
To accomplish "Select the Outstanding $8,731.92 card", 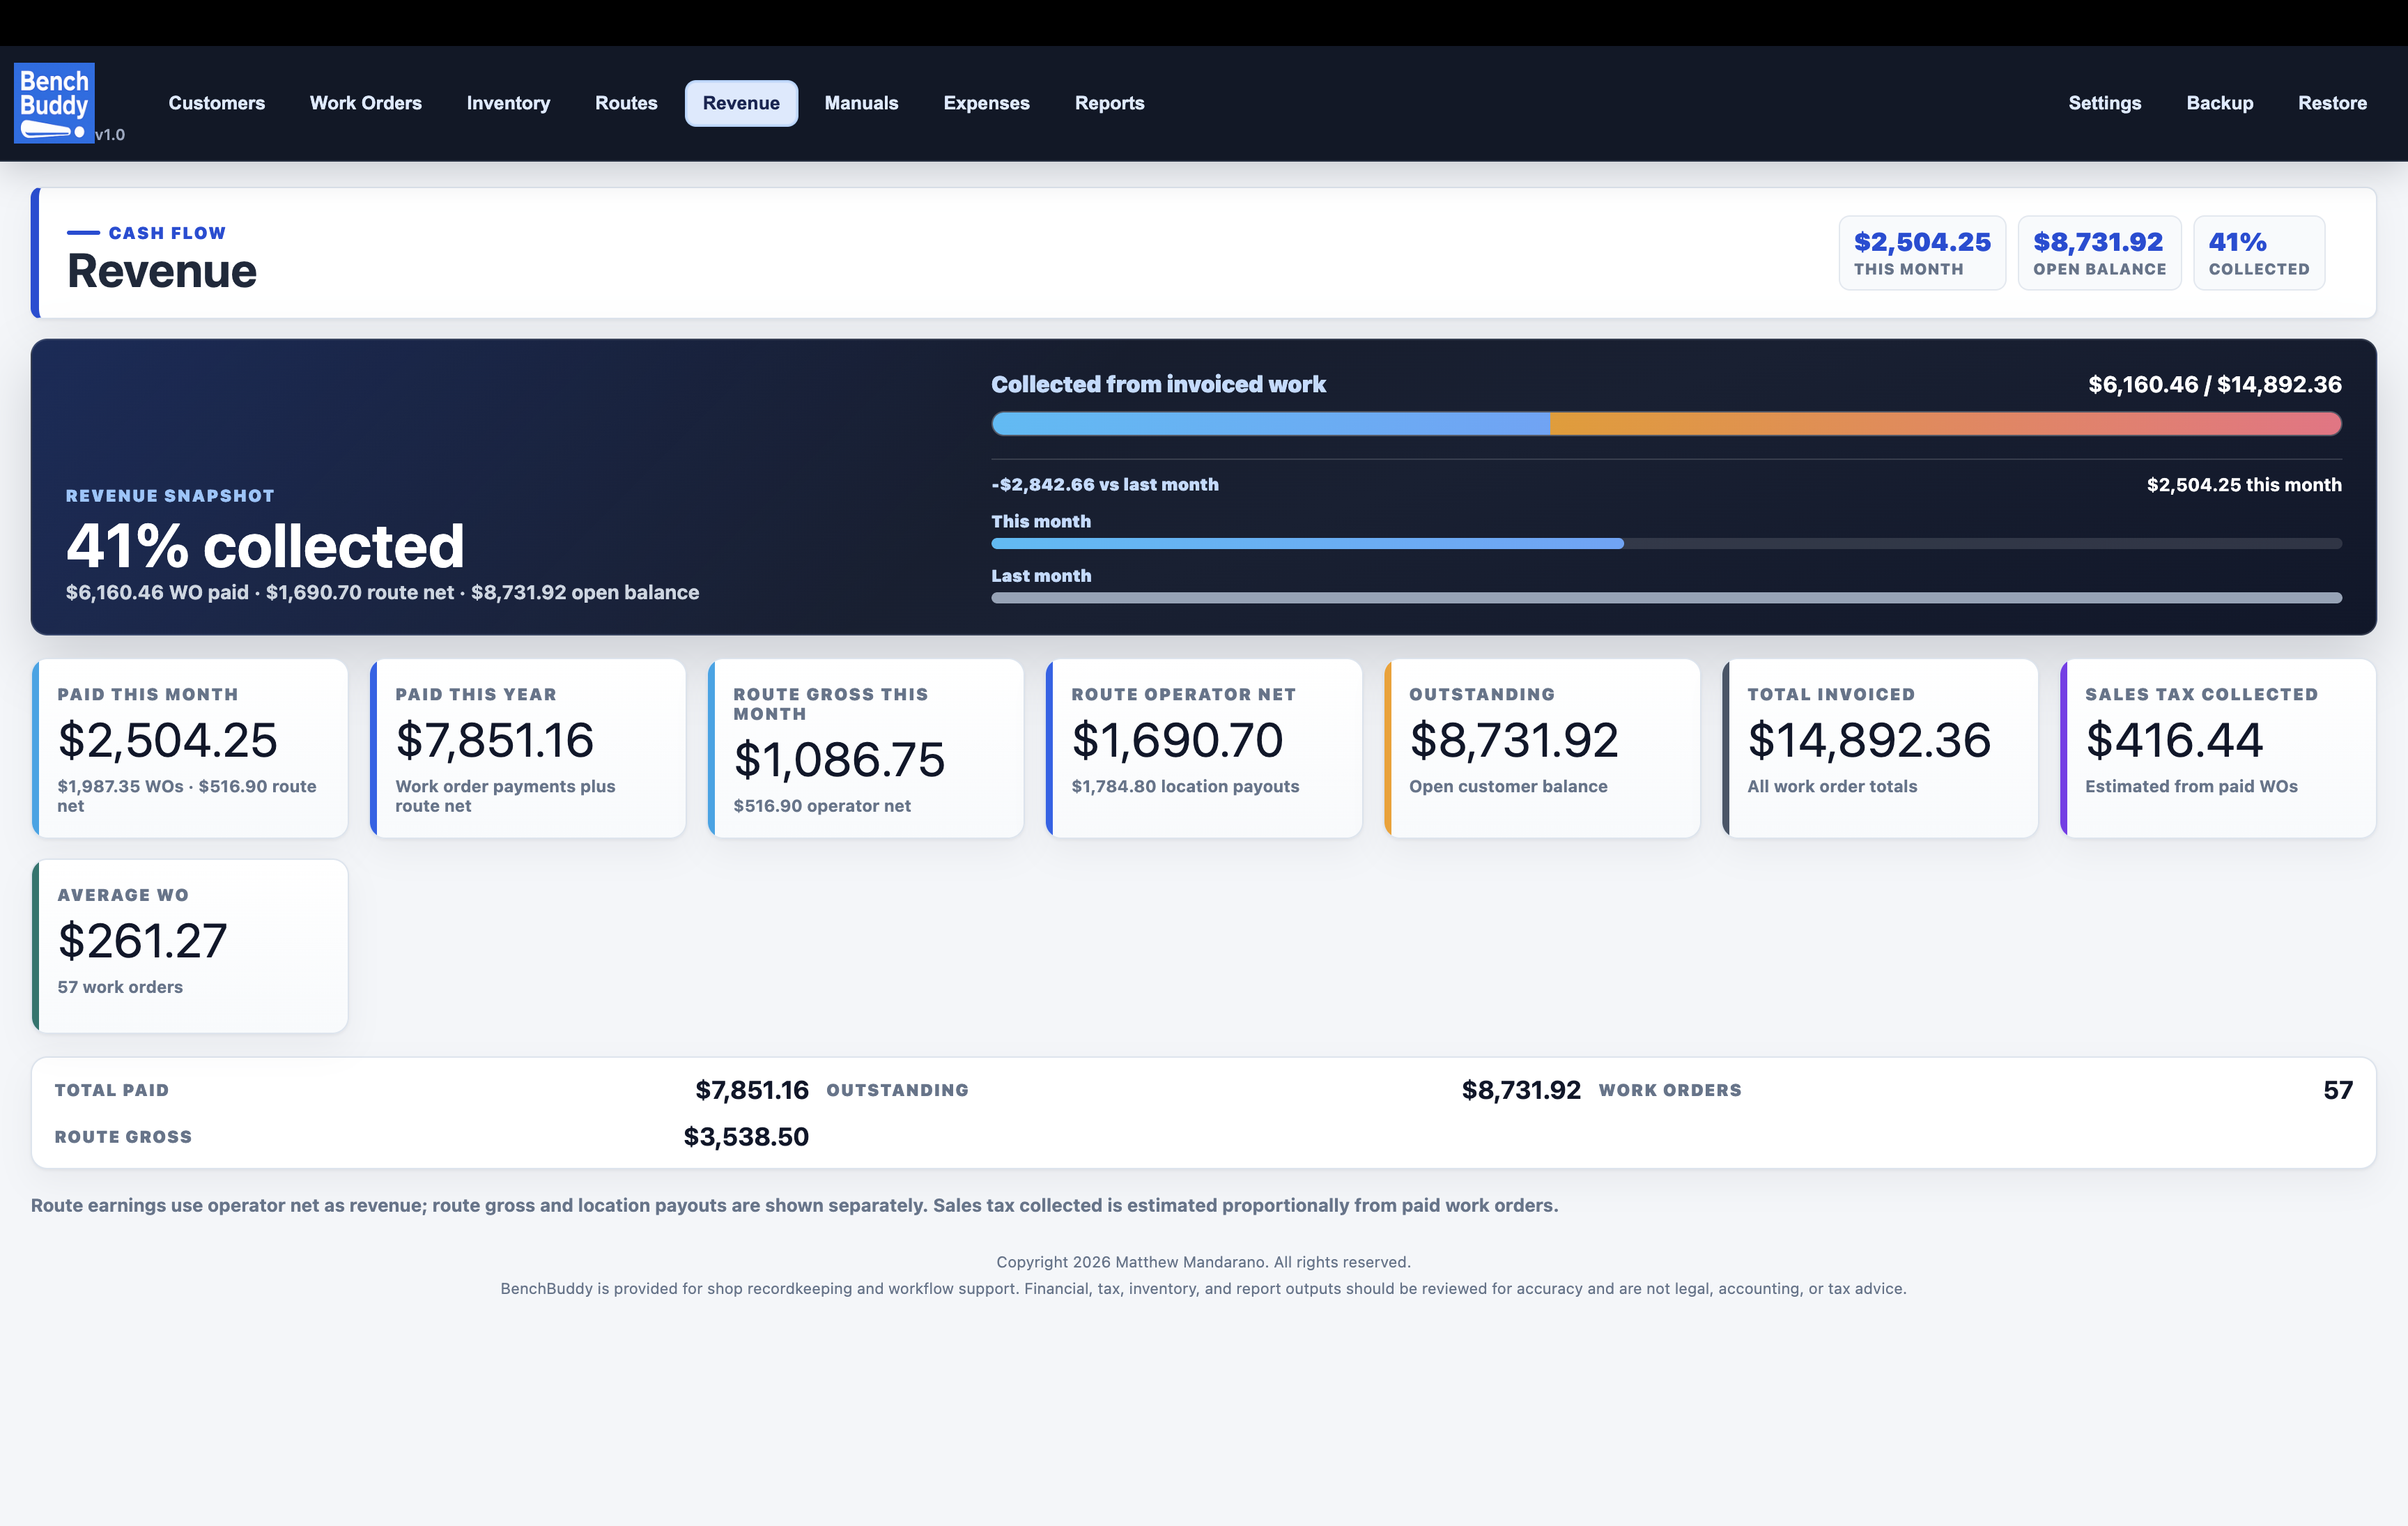I will click(x=1542, y=748).
